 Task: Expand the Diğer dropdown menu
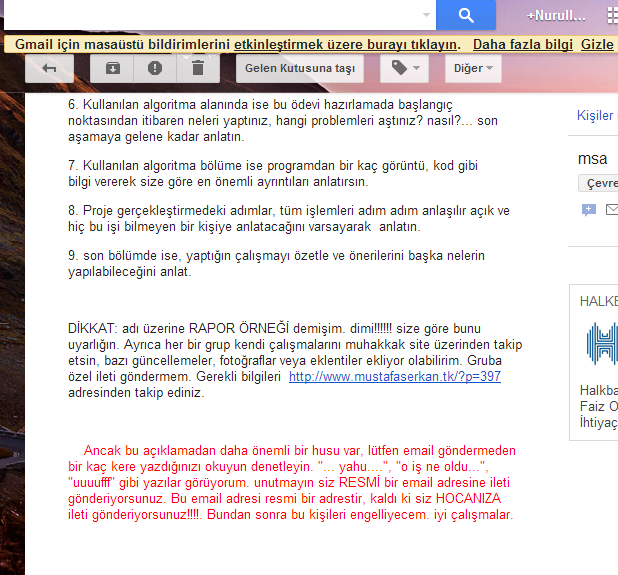click(x=473, y=69)
